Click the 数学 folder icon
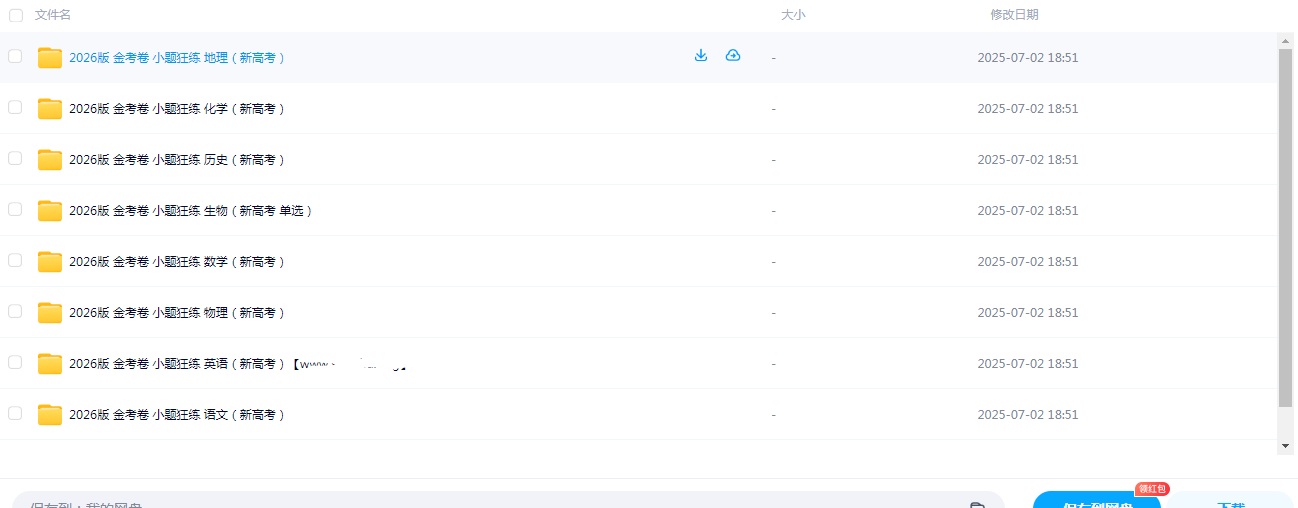1298x508 pixels. (50, 262)
